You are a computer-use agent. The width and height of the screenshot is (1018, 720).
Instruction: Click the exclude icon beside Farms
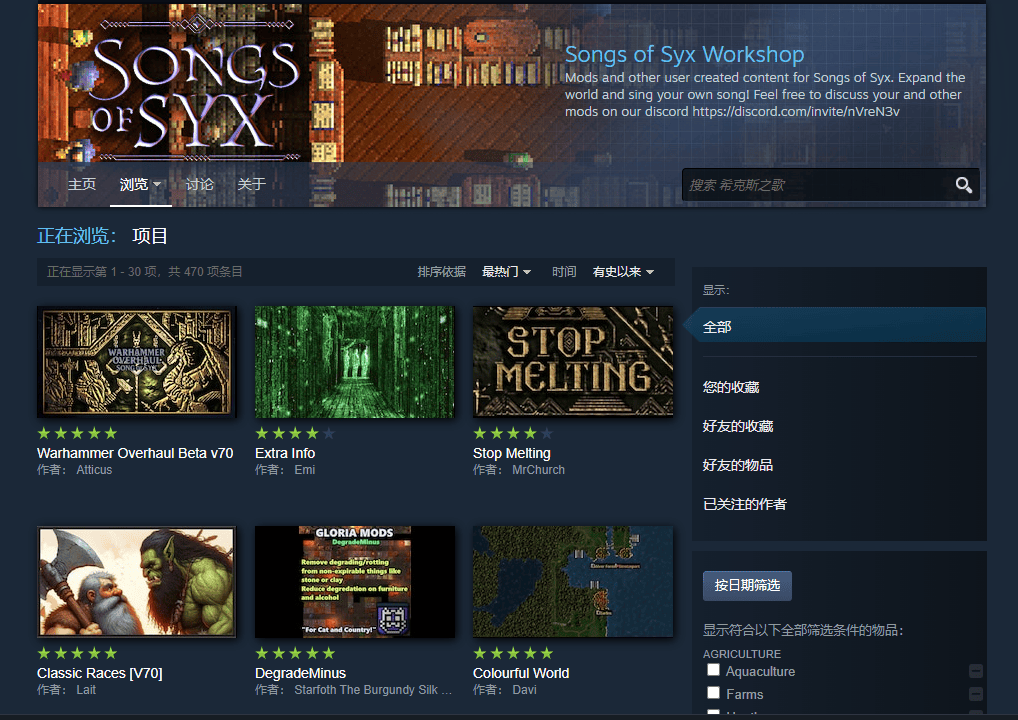coord(976,694)
